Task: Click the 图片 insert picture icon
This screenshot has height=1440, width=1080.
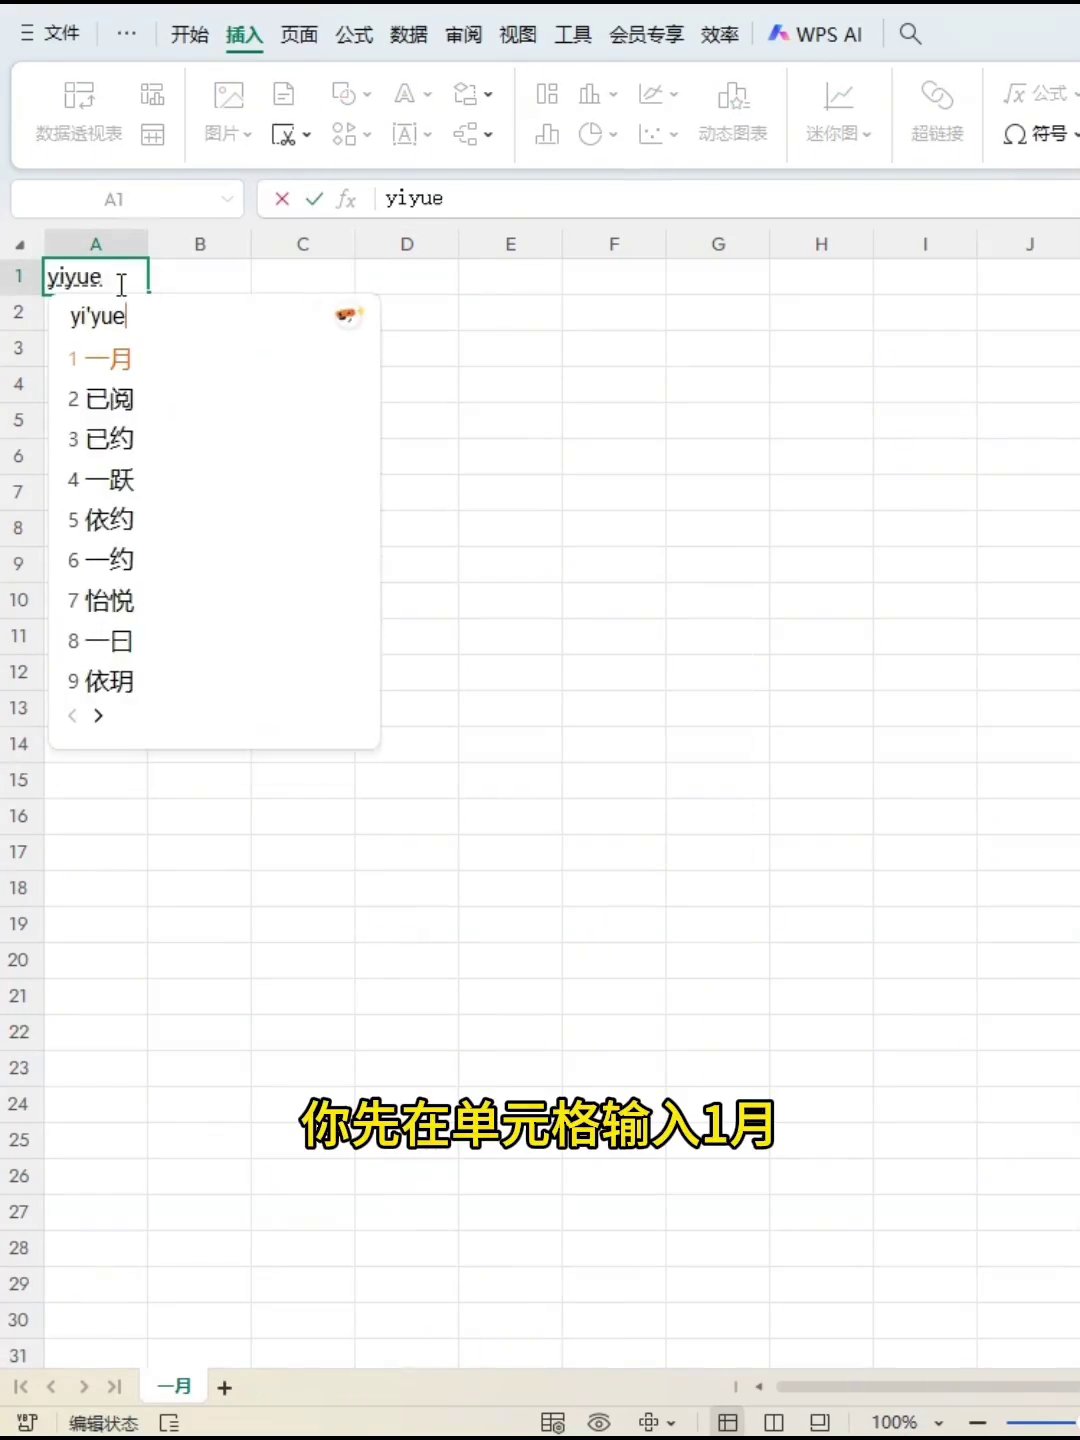Action: point(229,95)
